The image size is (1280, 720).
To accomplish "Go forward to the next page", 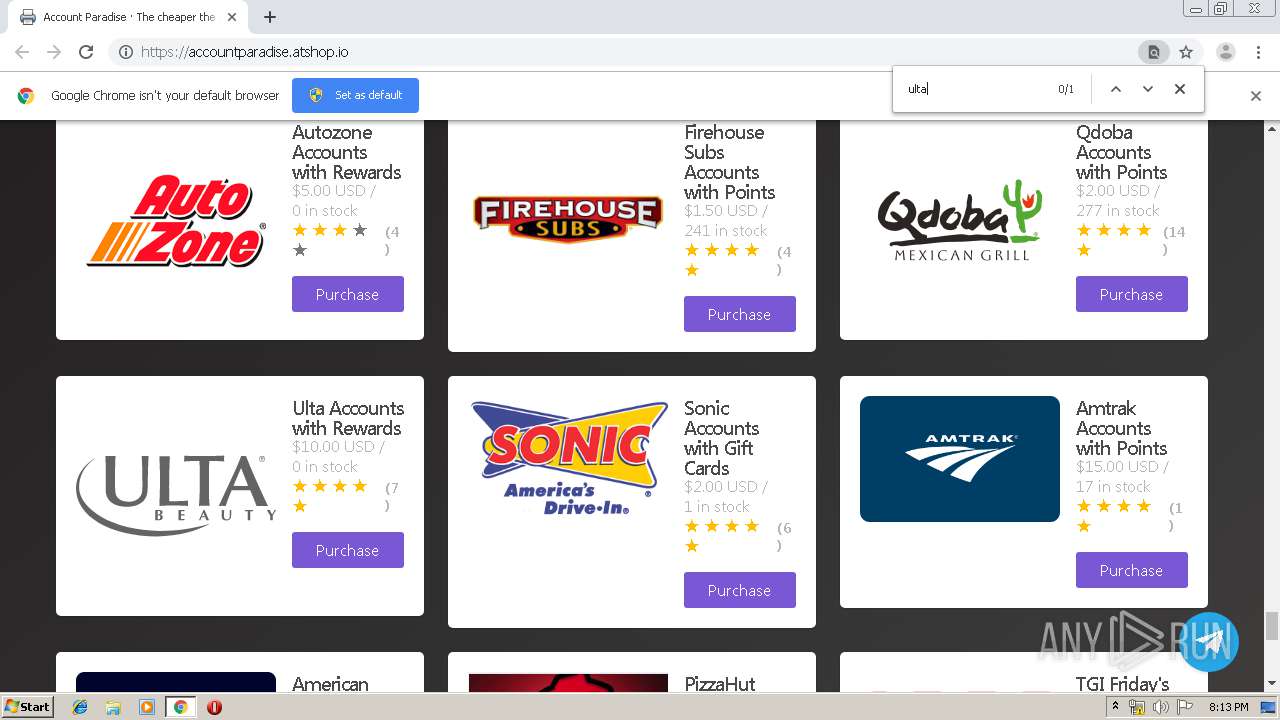I will (x=54, y=52).
